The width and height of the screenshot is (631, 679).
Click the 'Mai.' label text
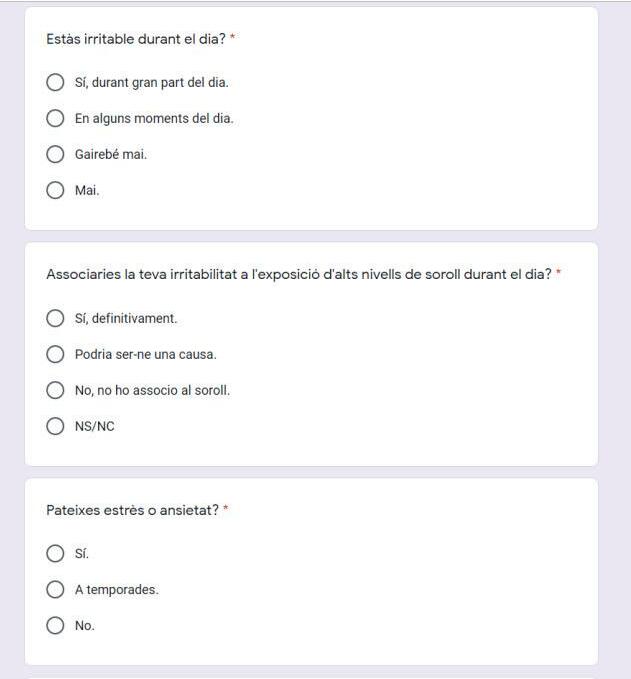pos(87,190)
